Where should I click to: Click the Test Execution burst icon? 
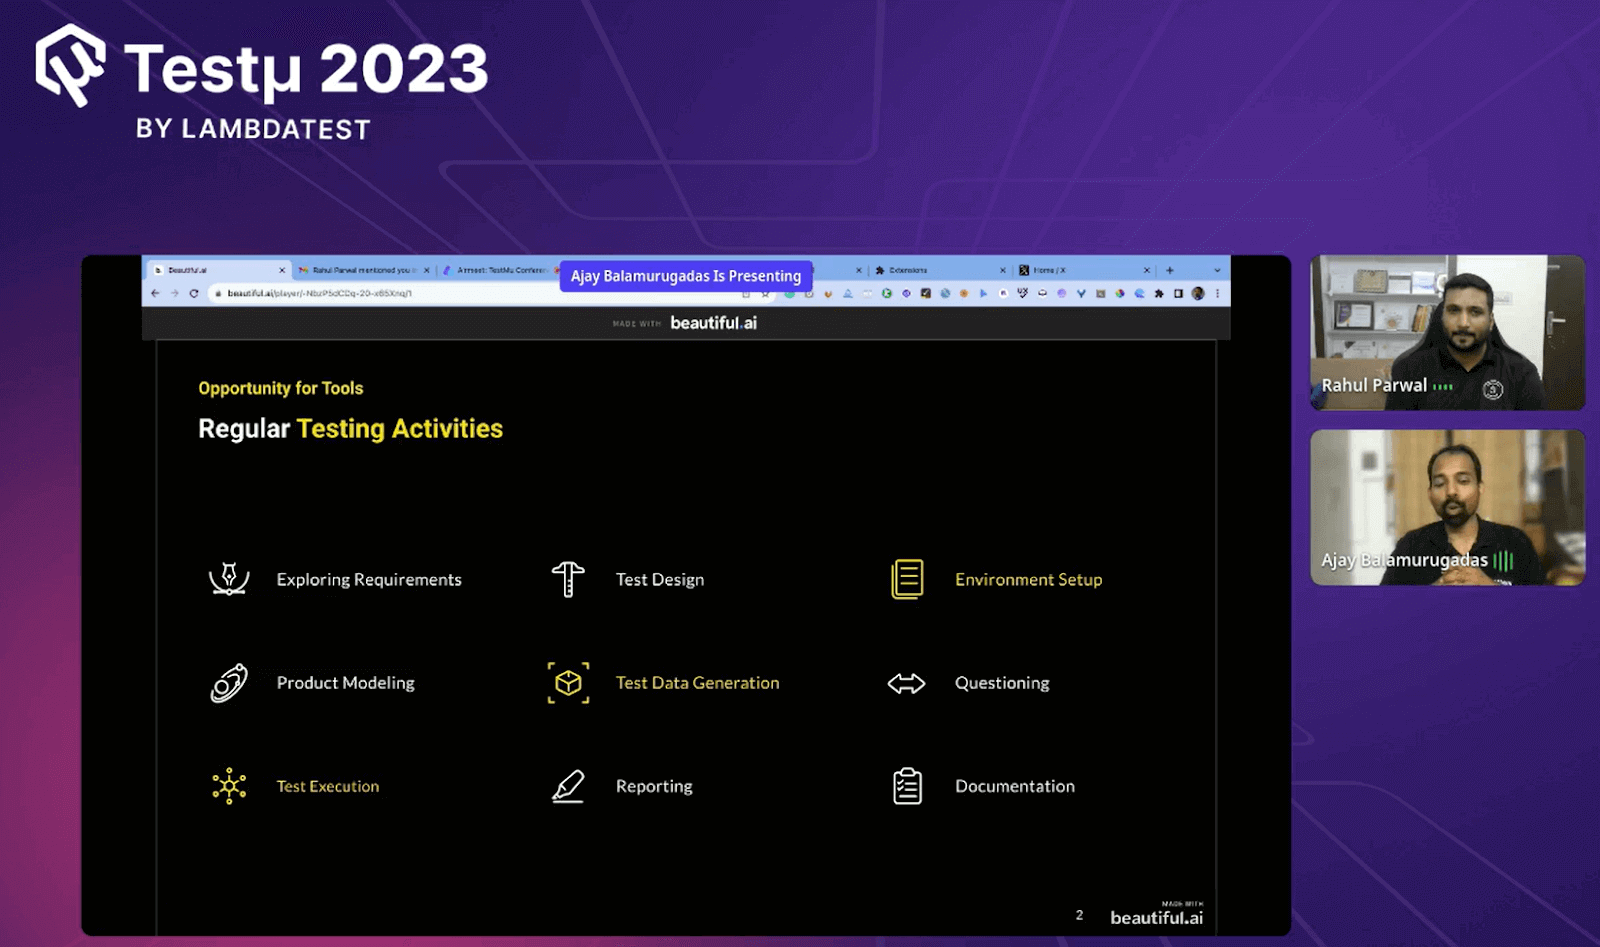[x=229, y=786]
